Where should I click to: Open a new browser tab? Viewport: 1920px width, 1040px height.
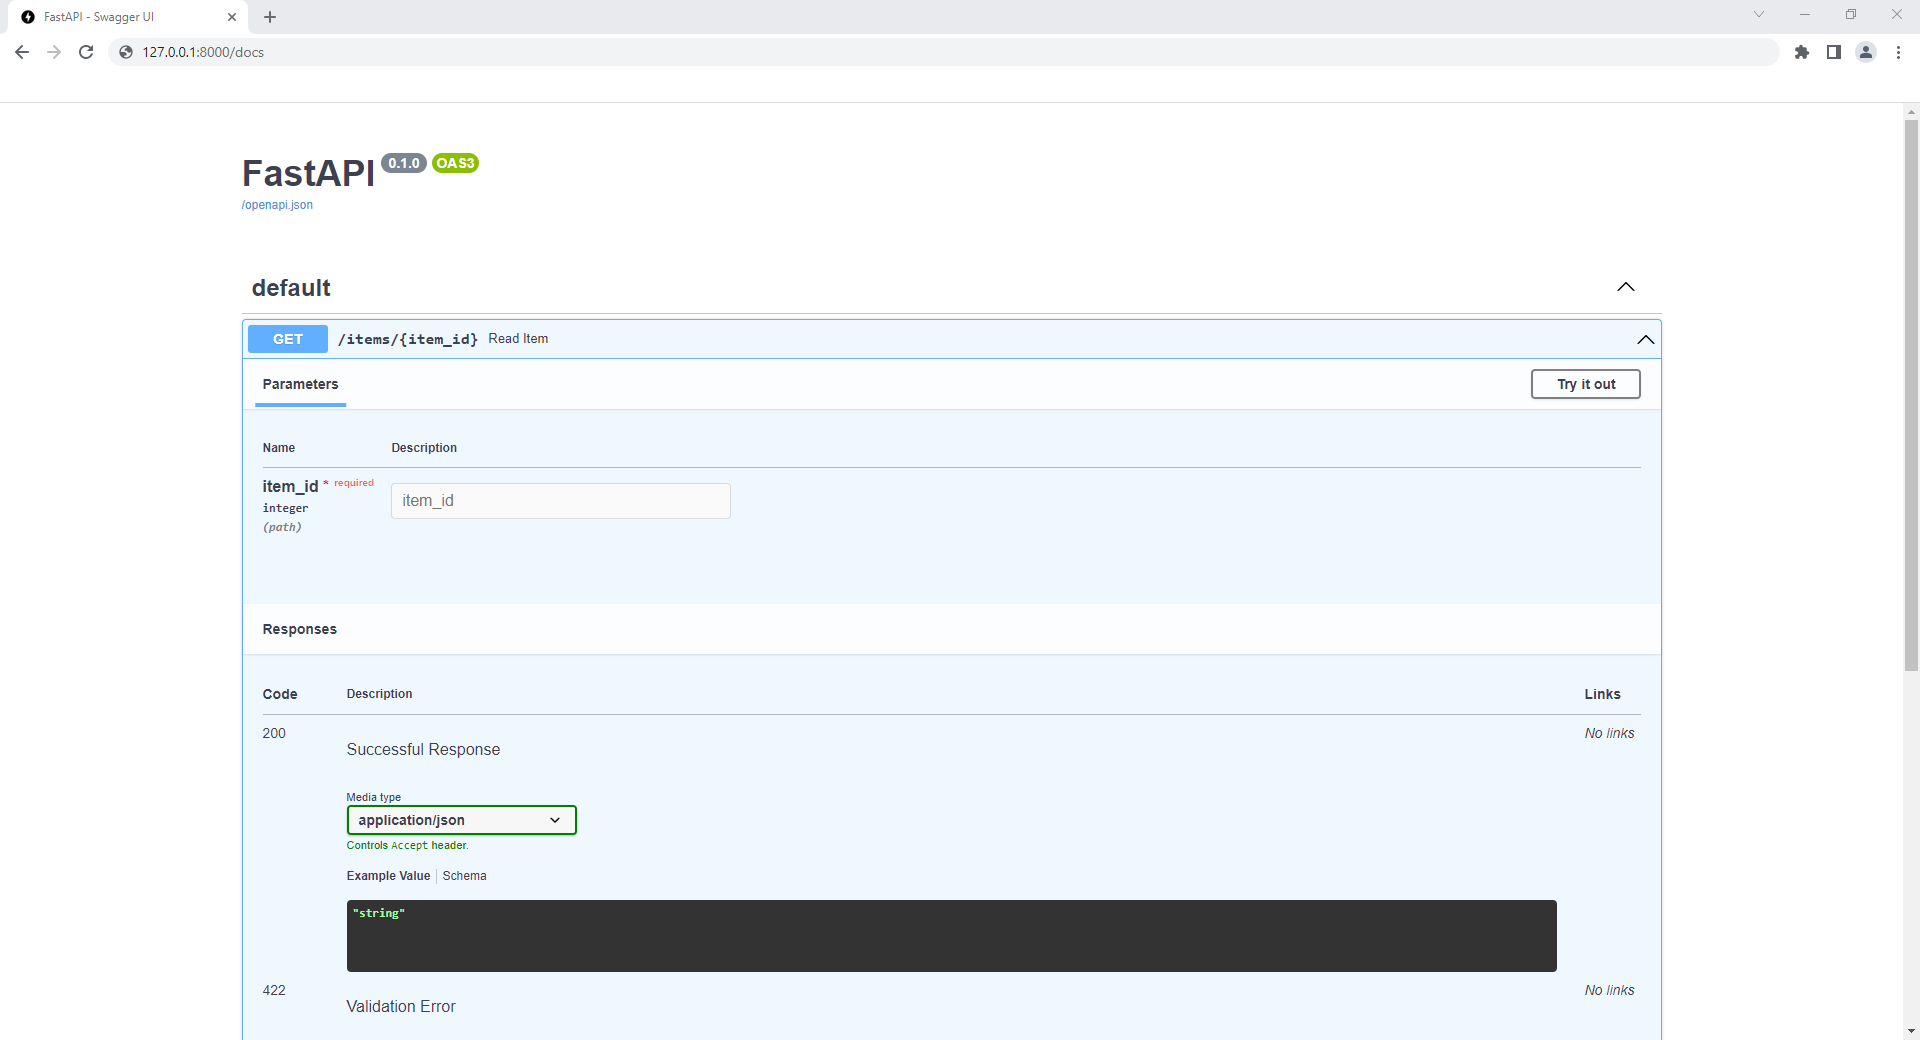click(270, 17)
